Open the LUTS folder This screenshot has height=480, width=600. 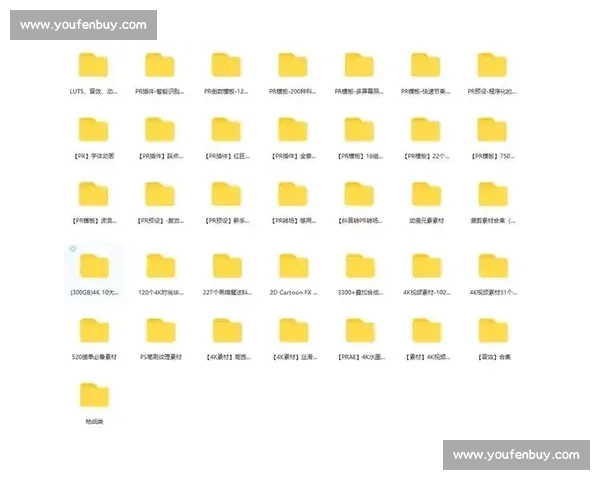click(93, 66)
